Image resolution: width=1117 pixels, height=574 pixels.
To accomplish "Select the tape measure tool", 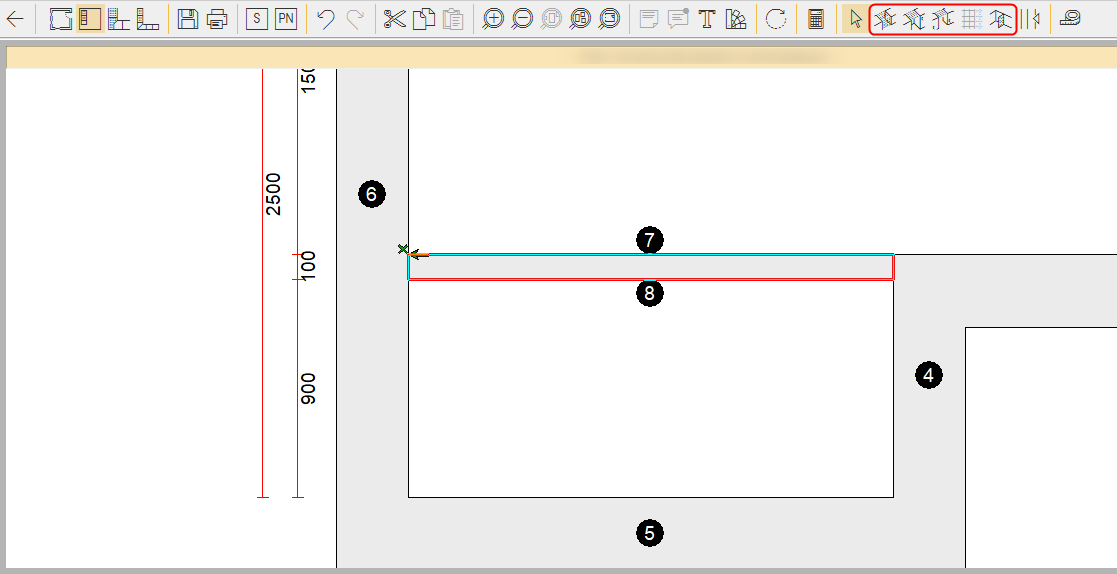I will pos(1070,19).
